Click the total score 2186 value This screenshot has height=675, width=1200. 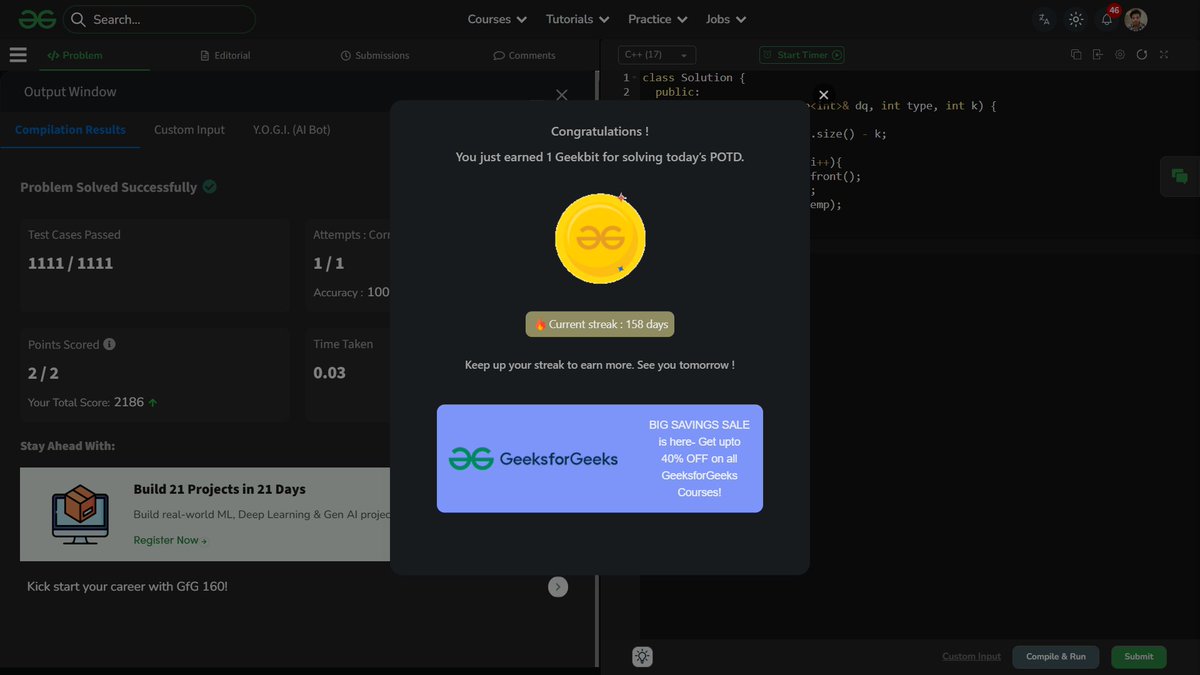[x=129, y=402]
